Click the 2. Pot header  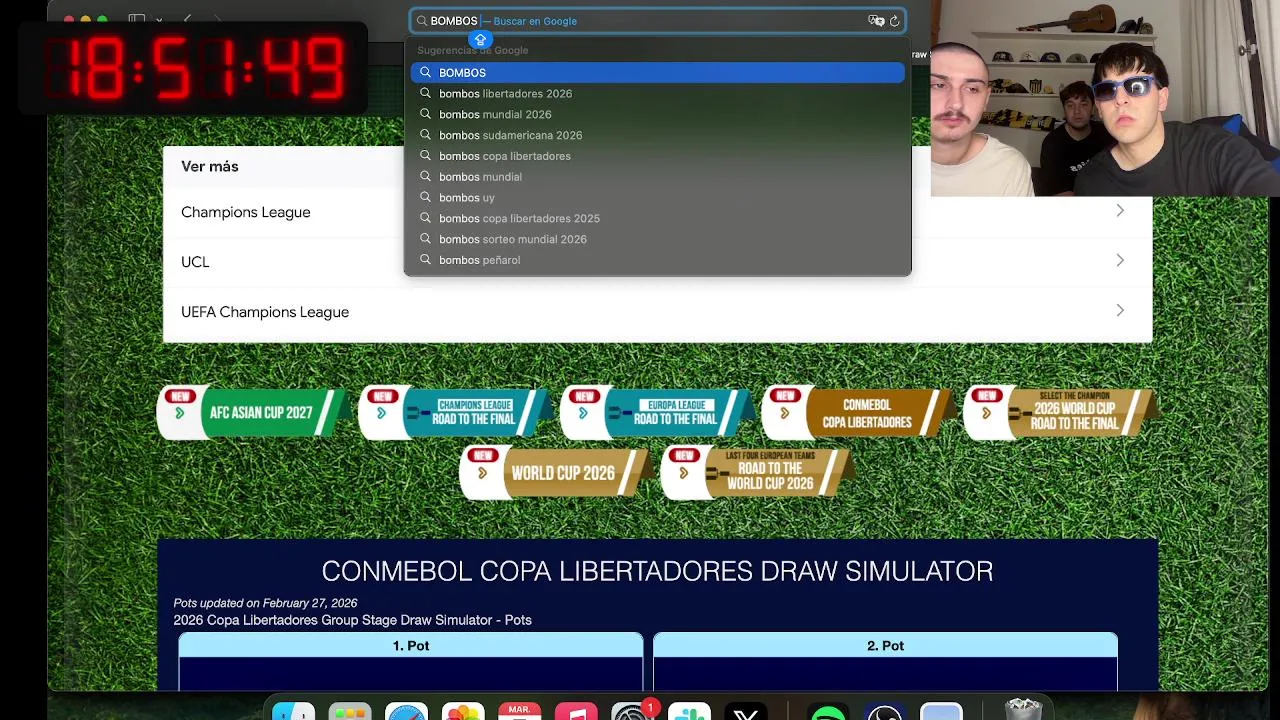coord(885,645)
